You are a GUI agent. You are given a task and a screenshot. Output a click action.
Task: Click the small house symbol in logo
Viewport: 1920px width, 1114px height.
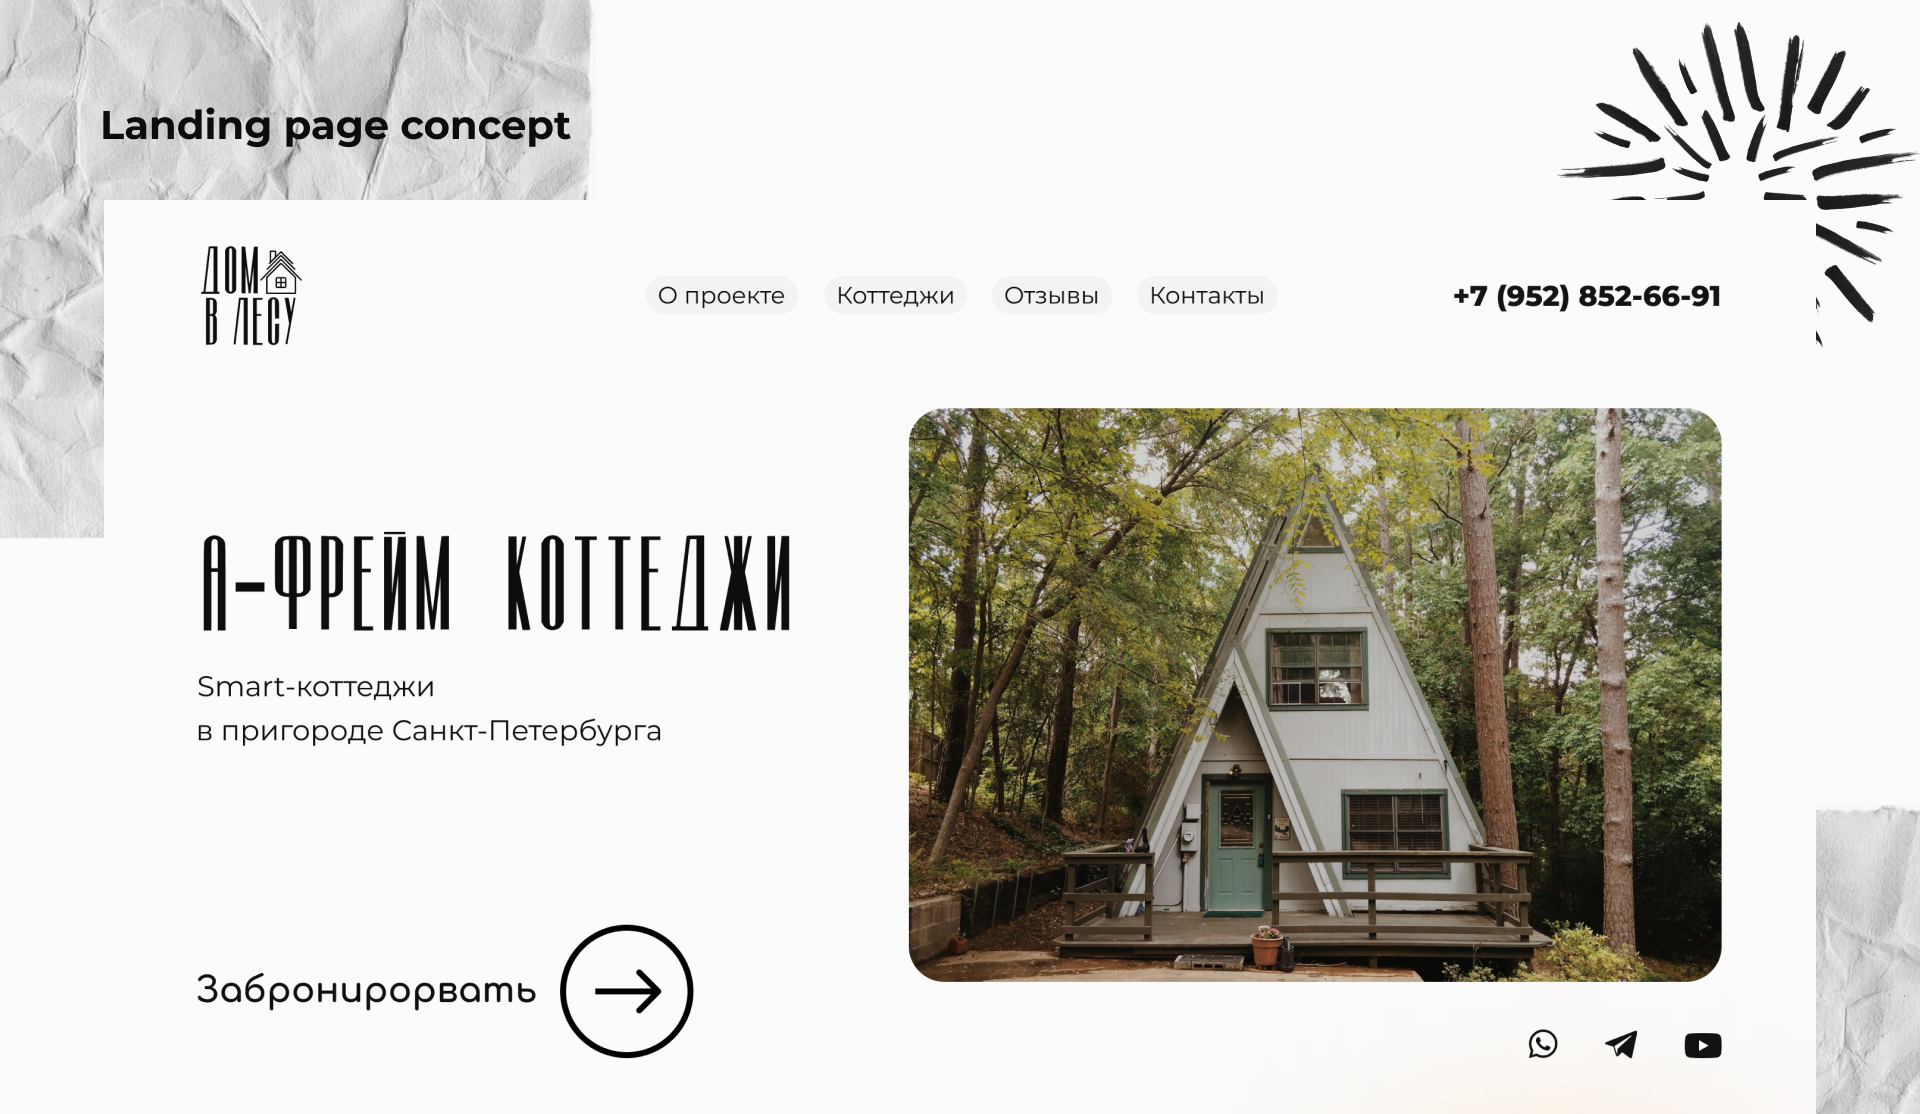point(281,272)
